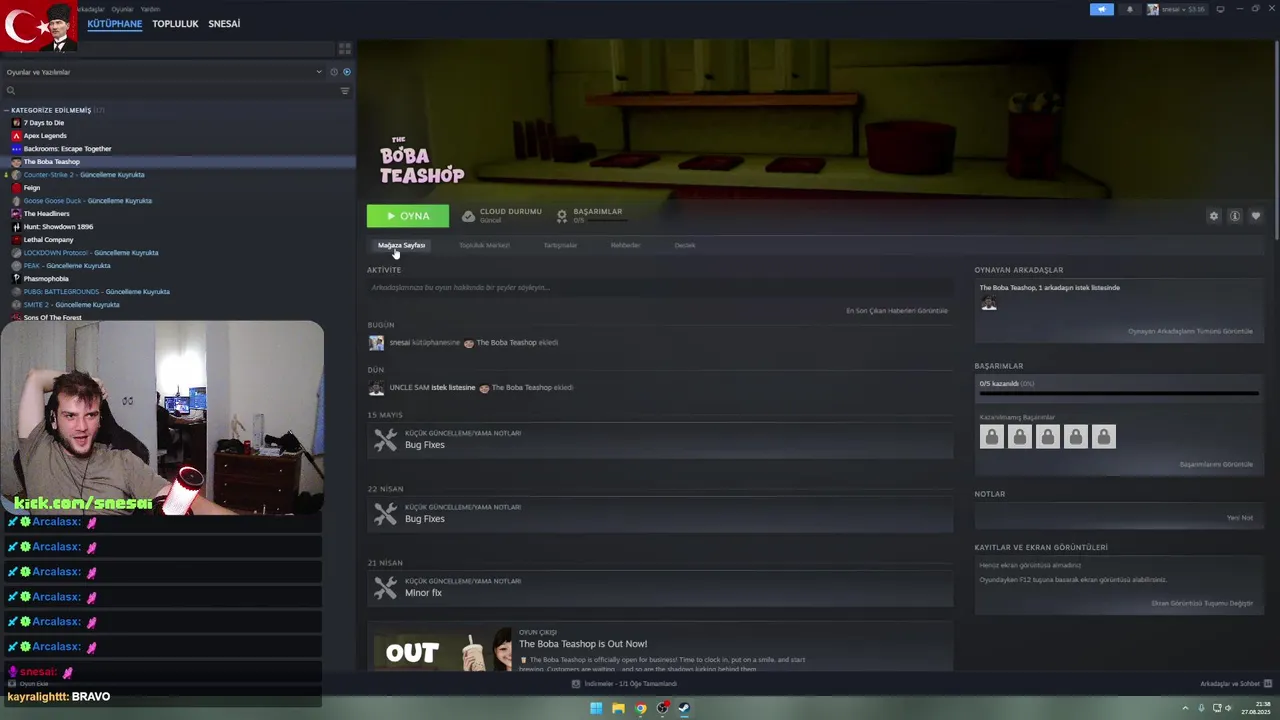Open the snesai account dropdown
Viewport: 1280px width, 720px height.
(1177, 9)
